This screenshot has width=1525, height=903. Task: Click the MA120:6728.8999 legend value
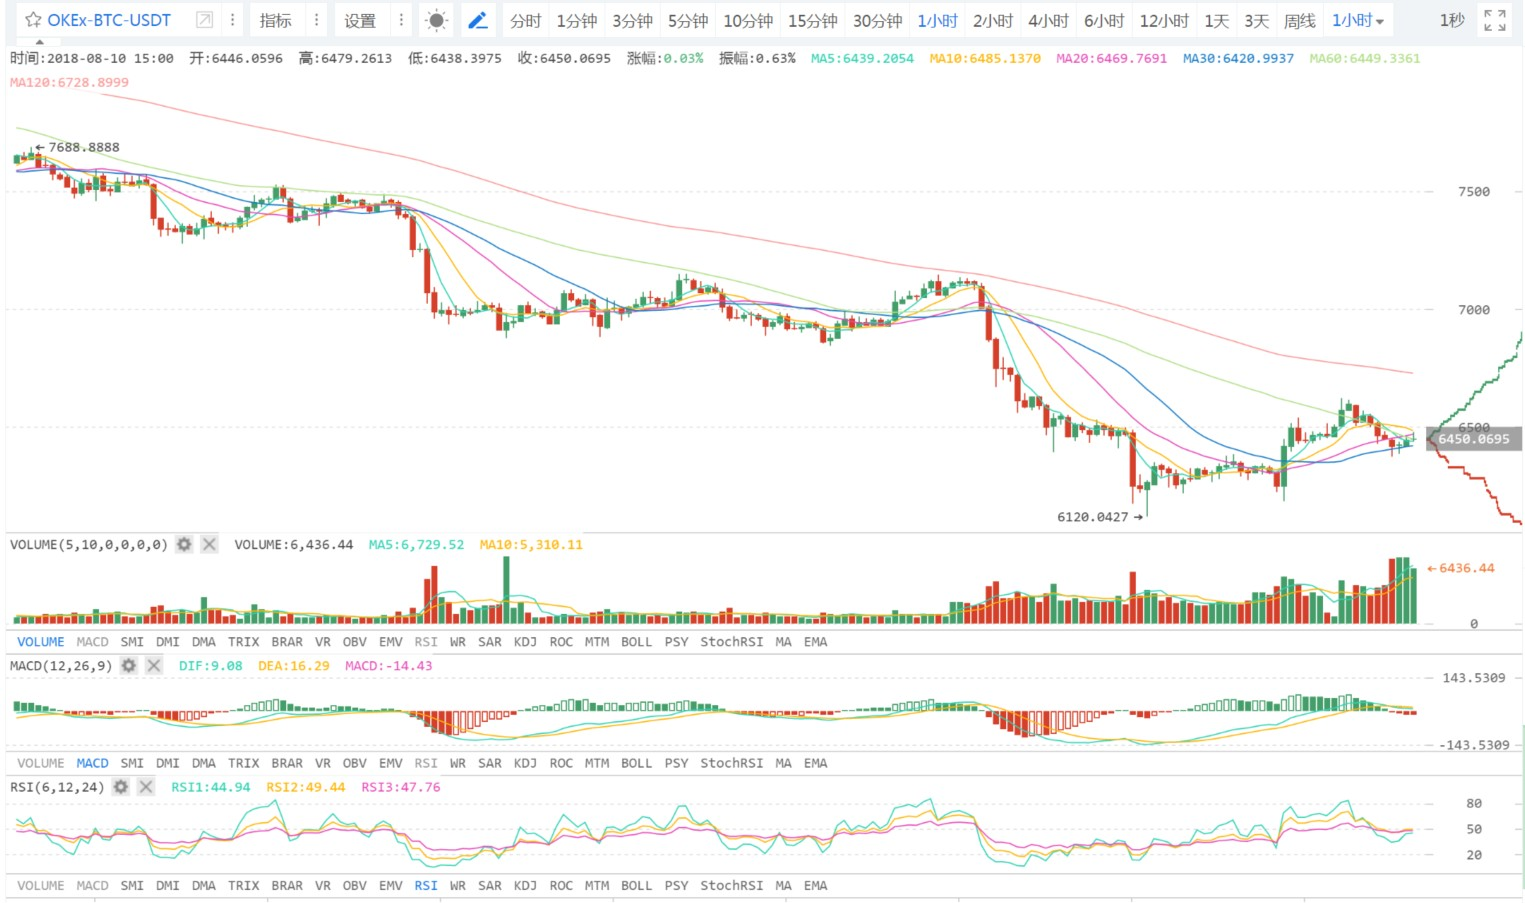[x=69, y=82]
